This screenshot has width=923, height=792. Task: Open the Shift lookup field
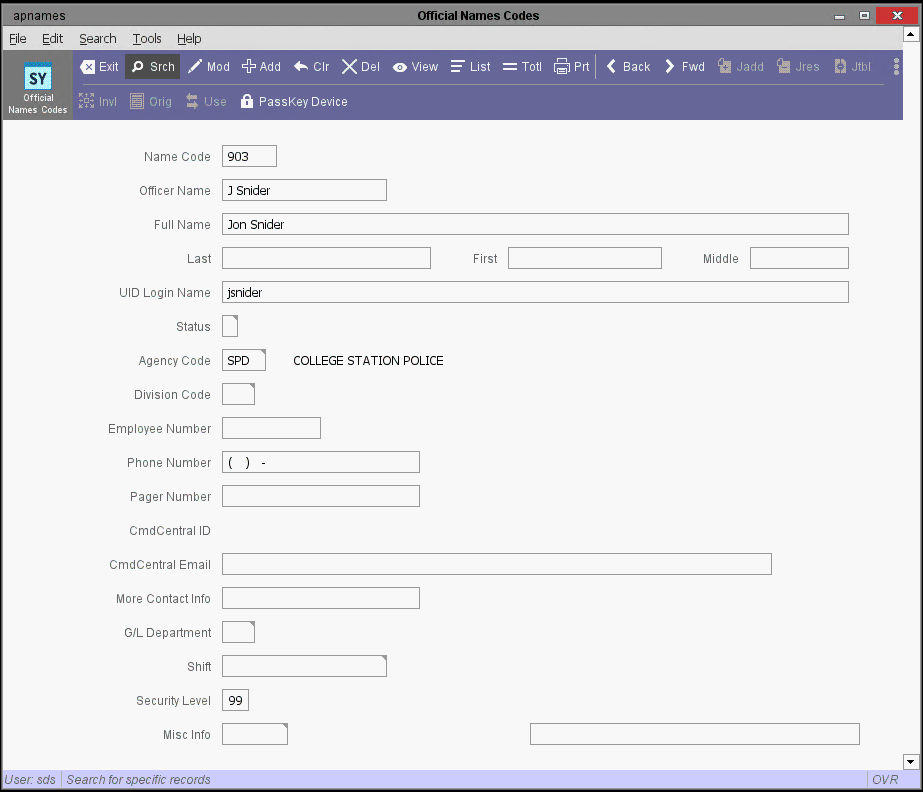click(304, 667)
